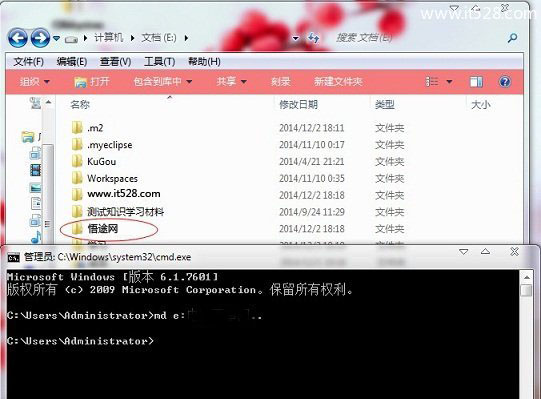Click the Workspaces folder icon
Image resolution: width=541 pixels, height=399 pixels.
(x=77, y=178)
